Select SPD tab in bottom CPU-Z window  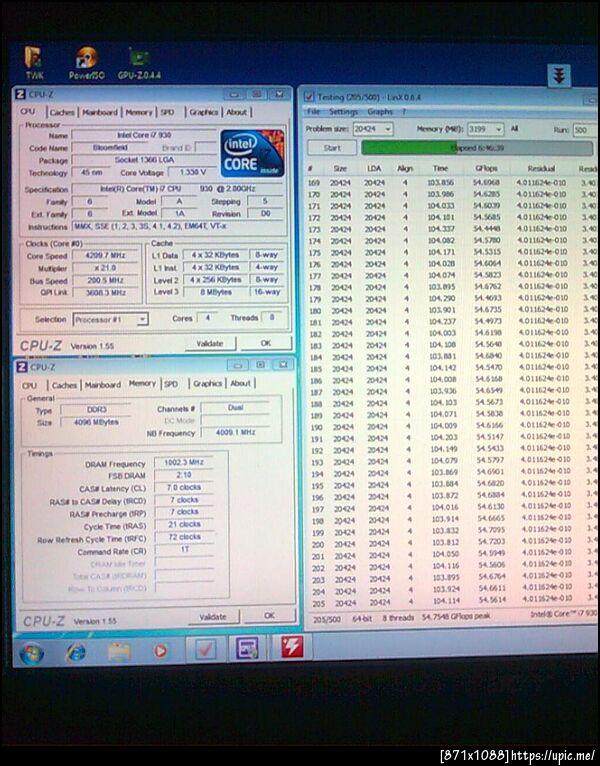171,384
